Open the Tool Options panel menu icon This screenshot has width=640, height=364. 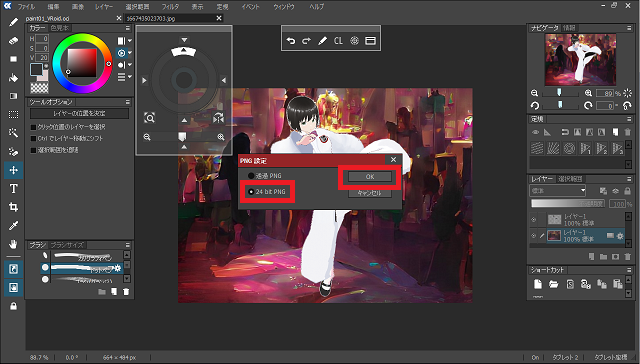(x=128, y=102)
